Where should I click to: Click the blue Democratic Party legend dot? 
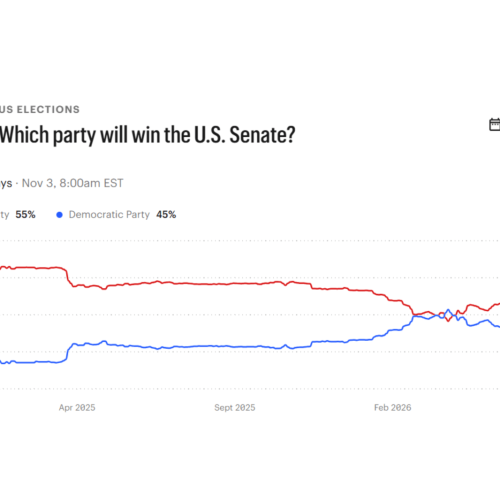pyautogui.click(x=59, y=215)
